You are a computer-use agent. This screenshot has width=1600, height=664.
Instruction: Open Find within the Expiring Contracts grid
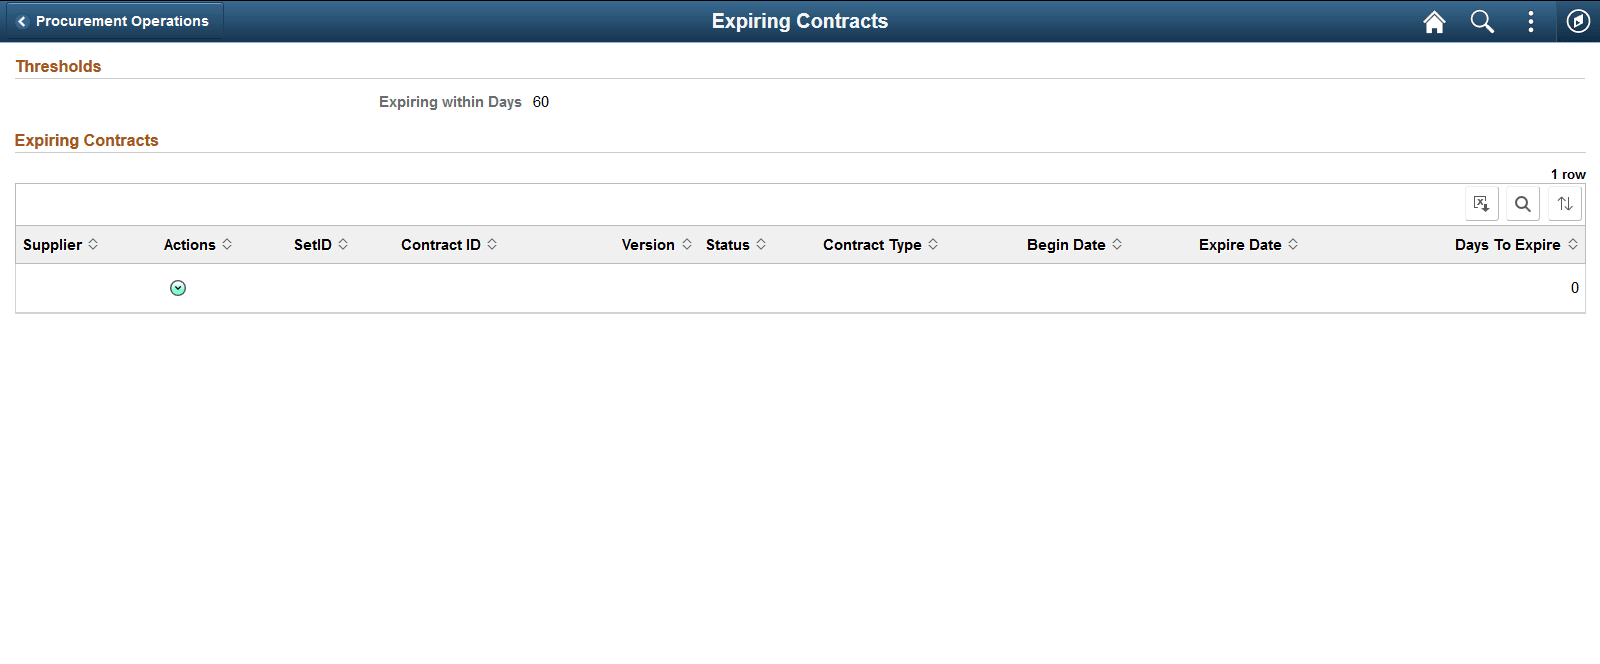coord(1523,203)
